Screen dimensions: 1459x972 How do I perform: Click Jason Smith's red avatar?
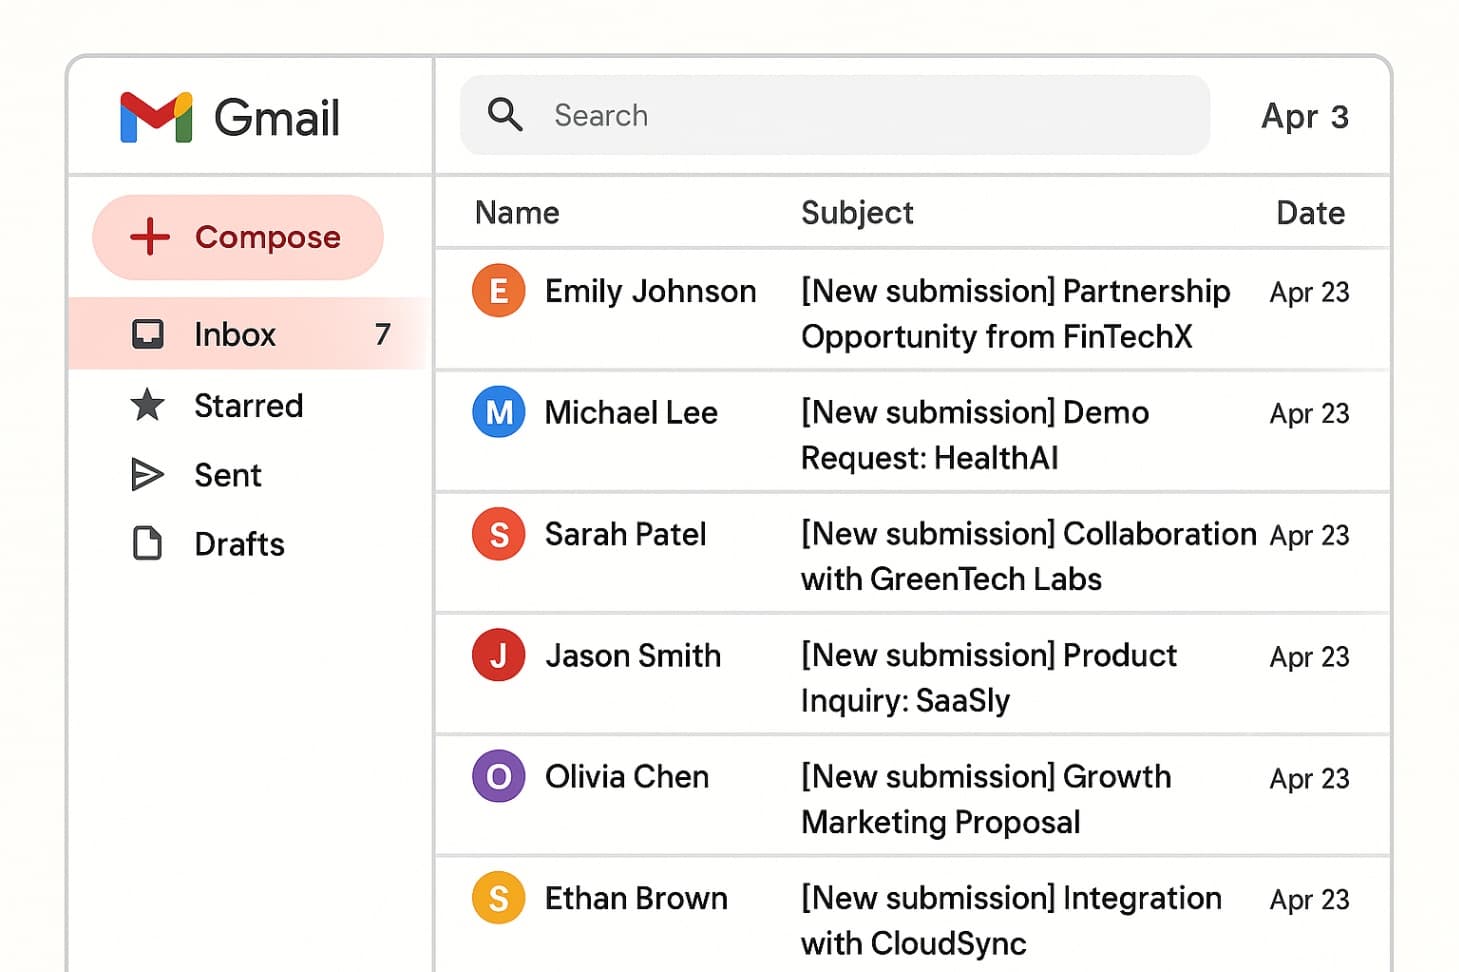[498, 655]
